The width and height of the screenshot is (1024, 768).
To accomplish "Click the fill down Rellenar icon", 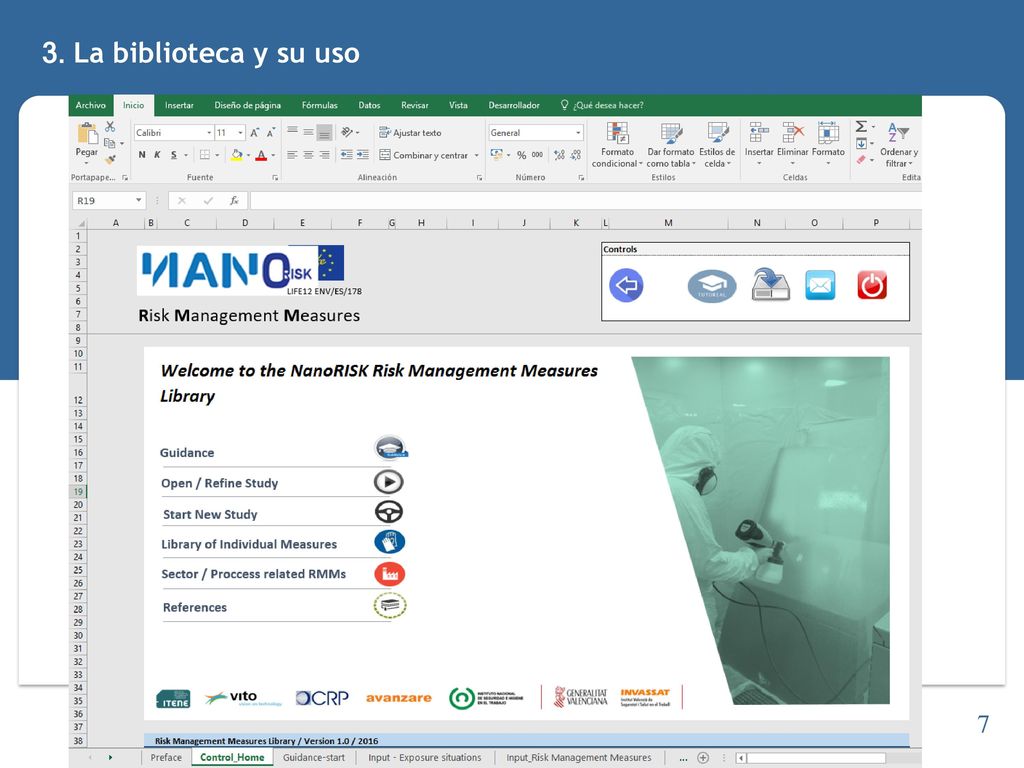I will pos(861,144).
